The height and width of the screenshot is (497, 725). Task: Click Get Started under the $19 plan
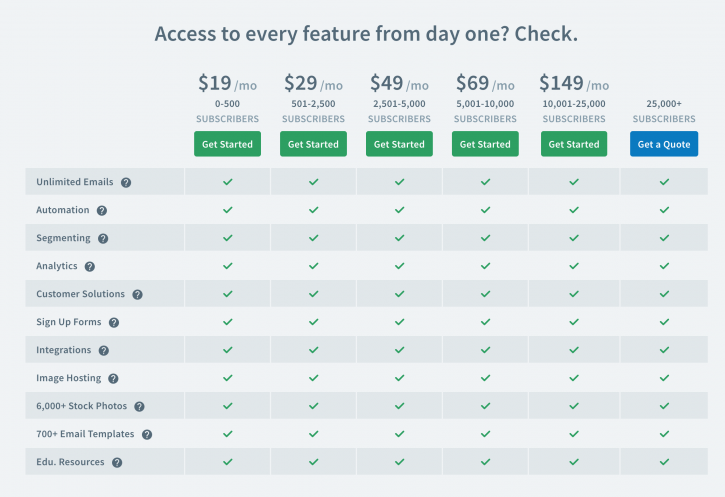pyautogui.click(x=227, y=144)
